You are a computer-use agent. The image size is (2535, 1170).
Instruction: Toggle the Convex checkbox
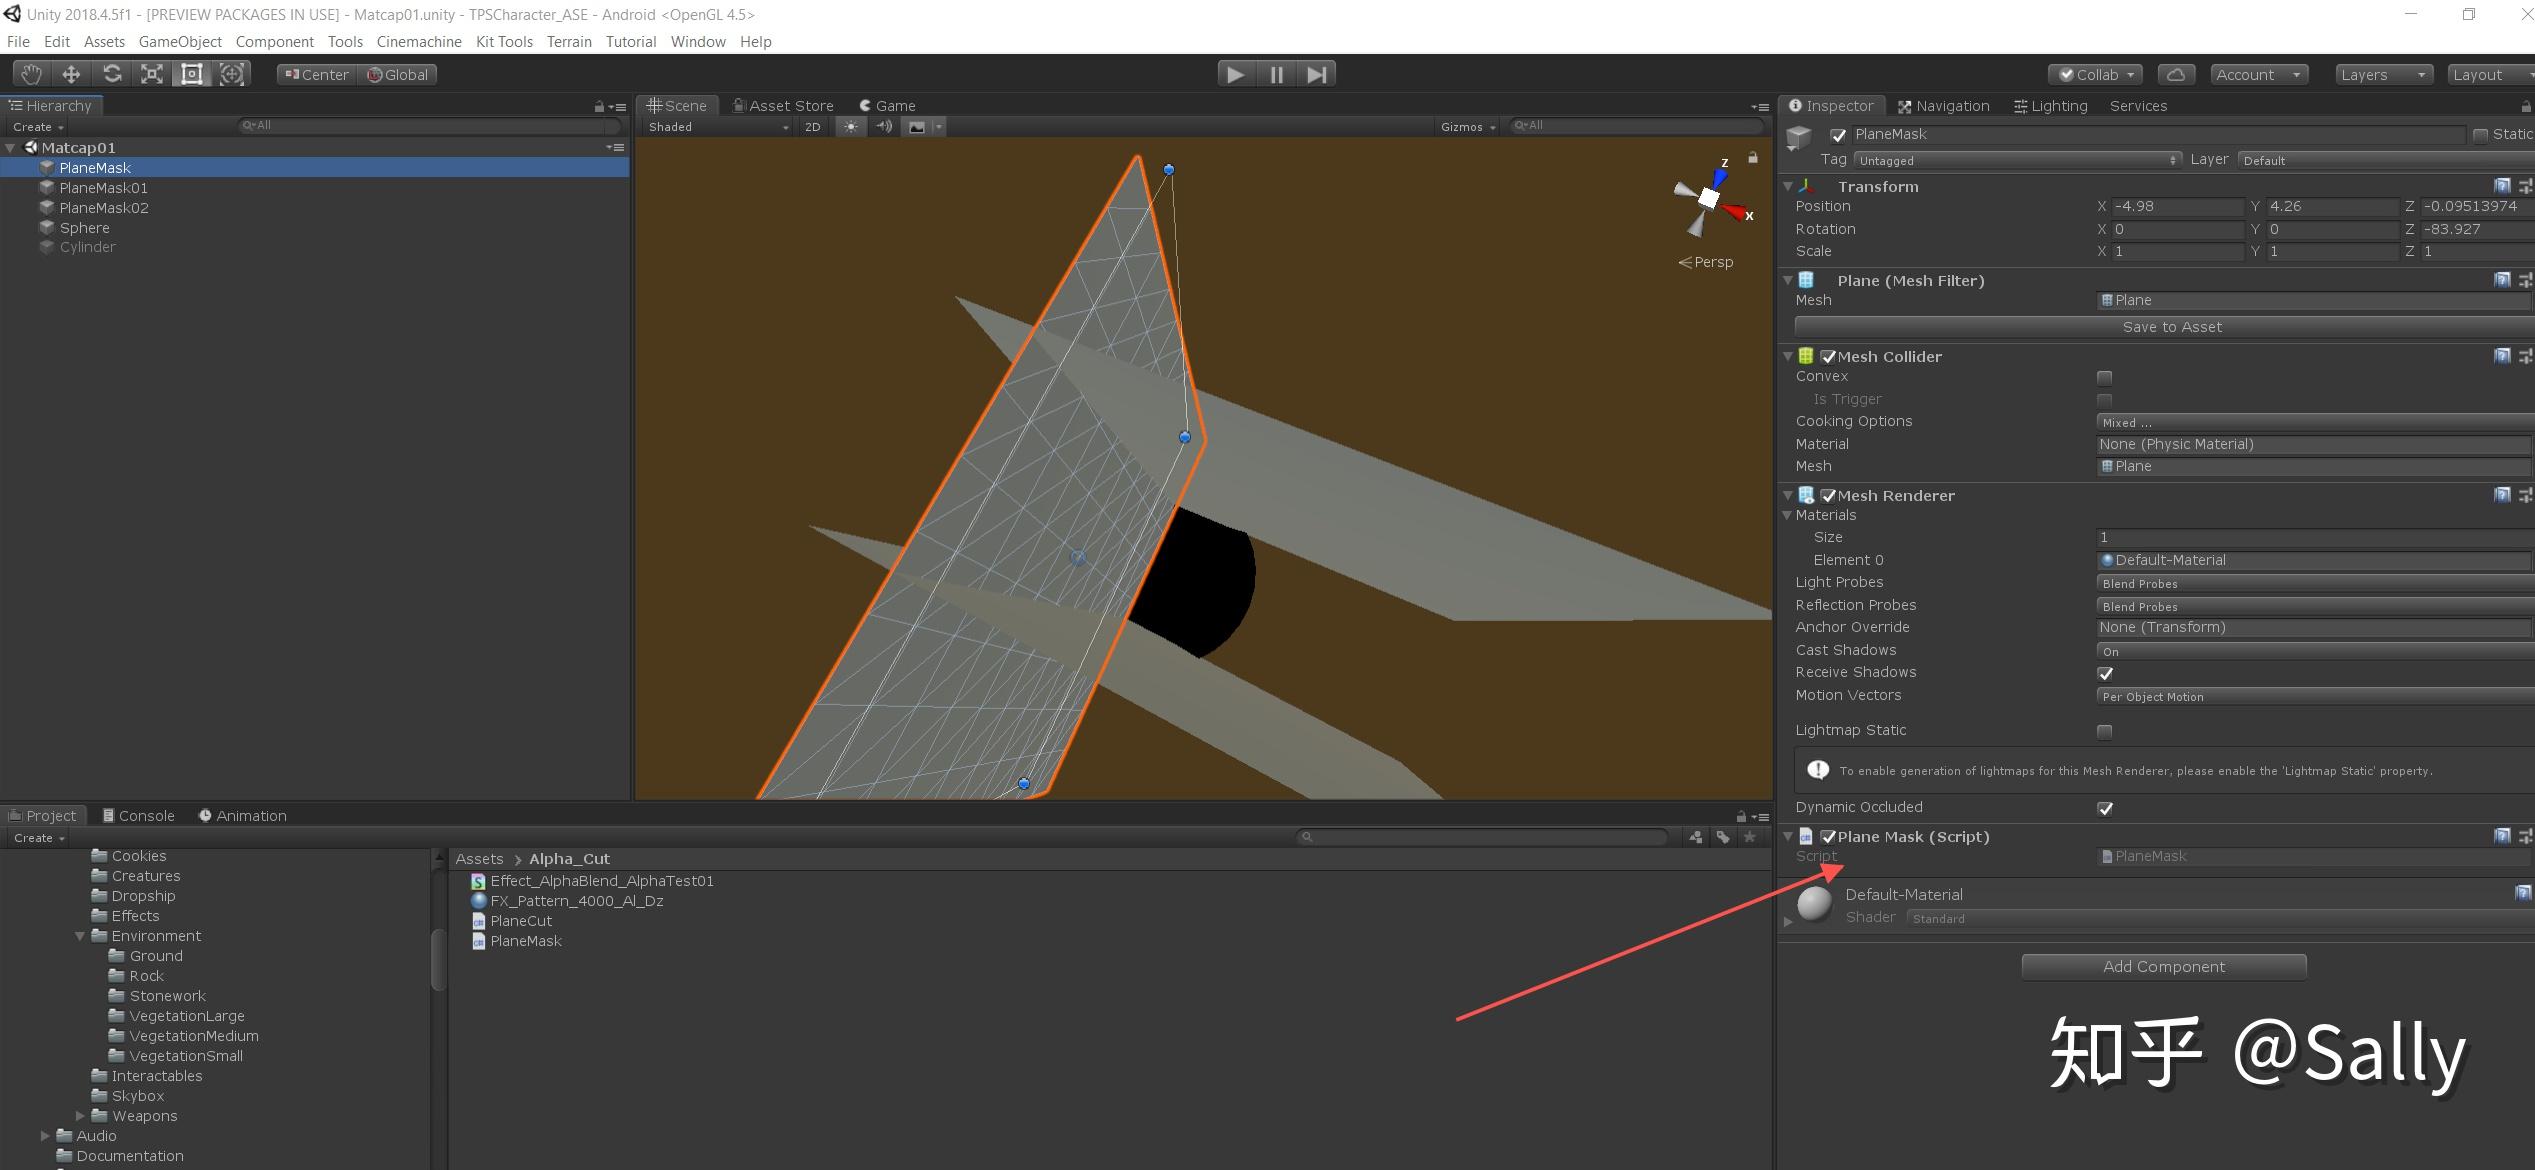(x=2104, y=377)
